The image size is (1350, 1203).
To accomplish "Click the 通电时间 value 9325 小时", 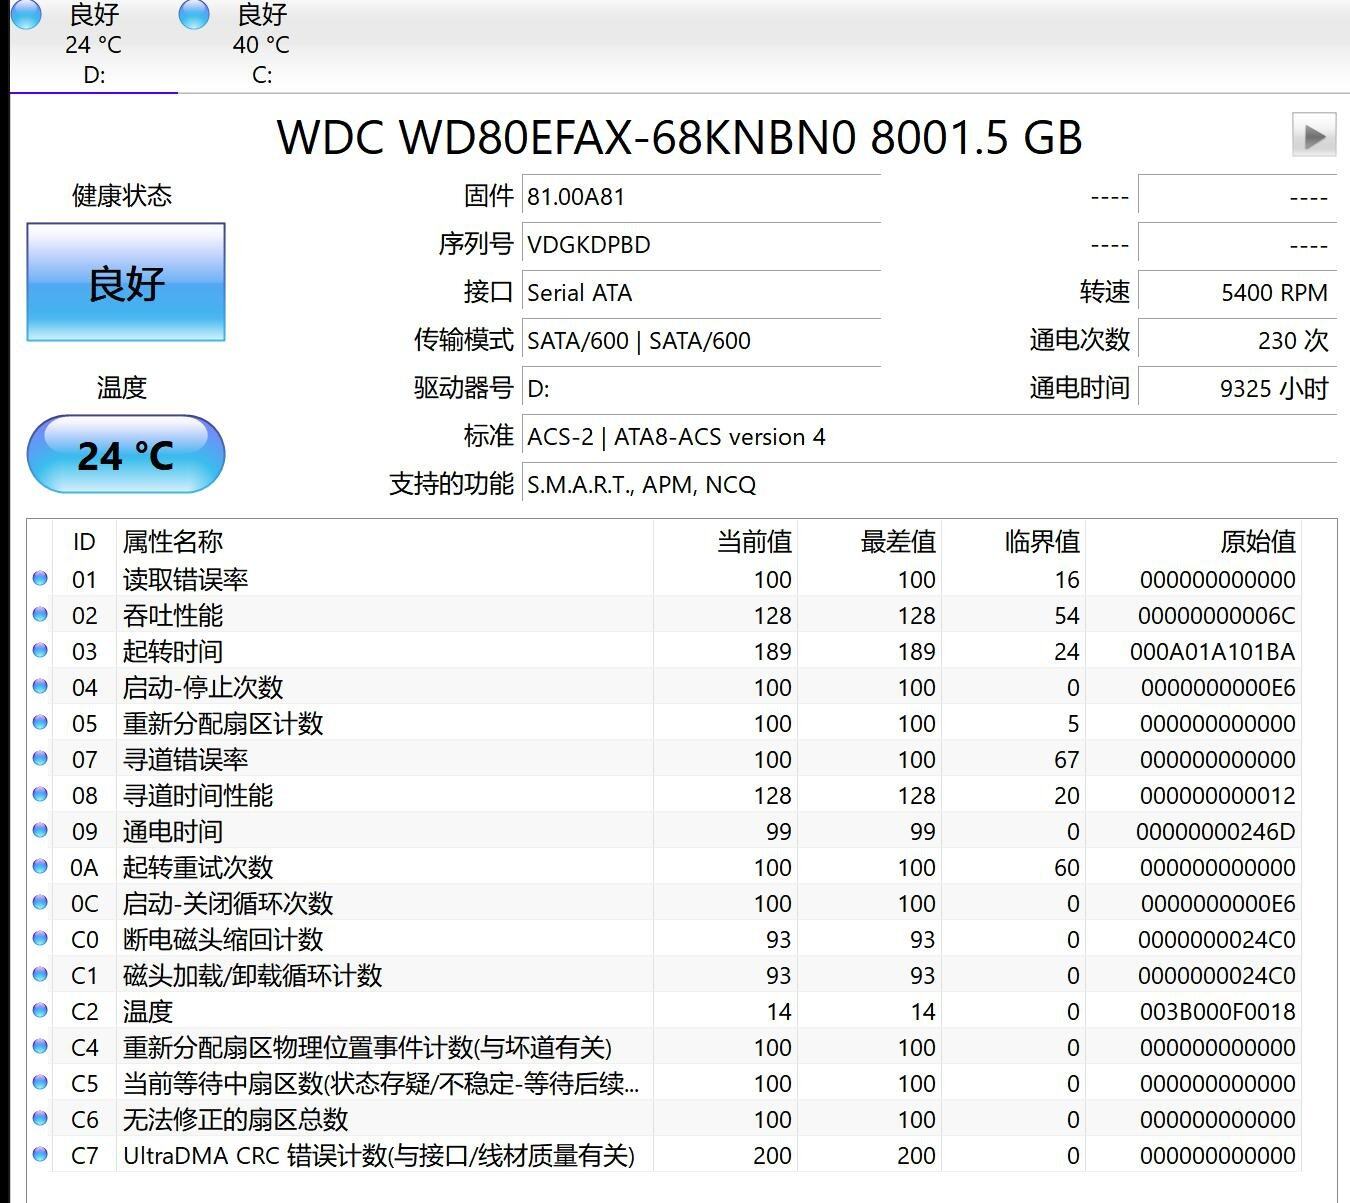I will tap(1237, 389).
